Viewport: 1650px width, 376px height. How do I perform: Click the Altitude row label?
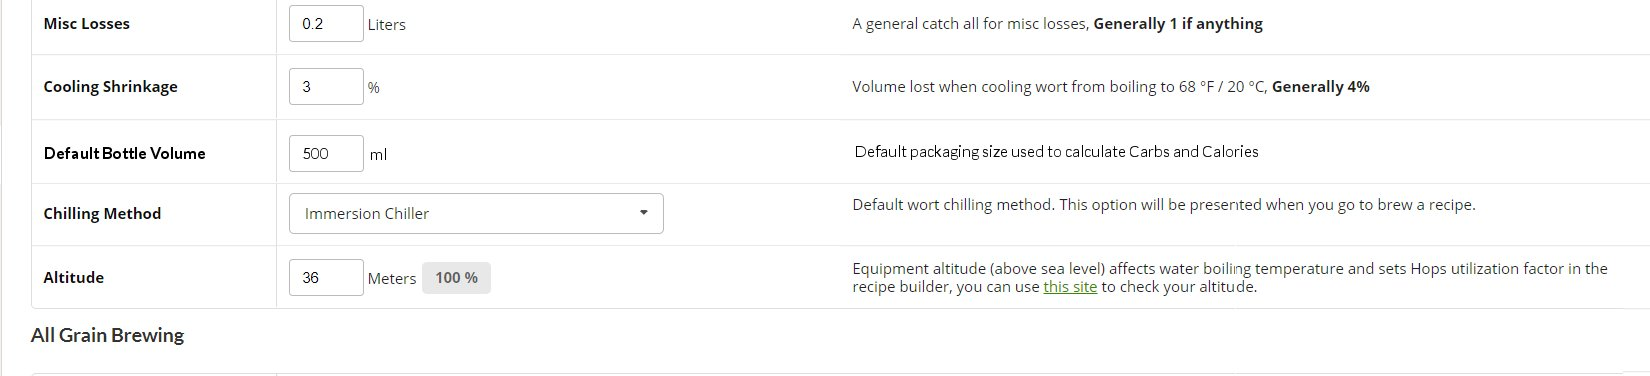(73, 277)
